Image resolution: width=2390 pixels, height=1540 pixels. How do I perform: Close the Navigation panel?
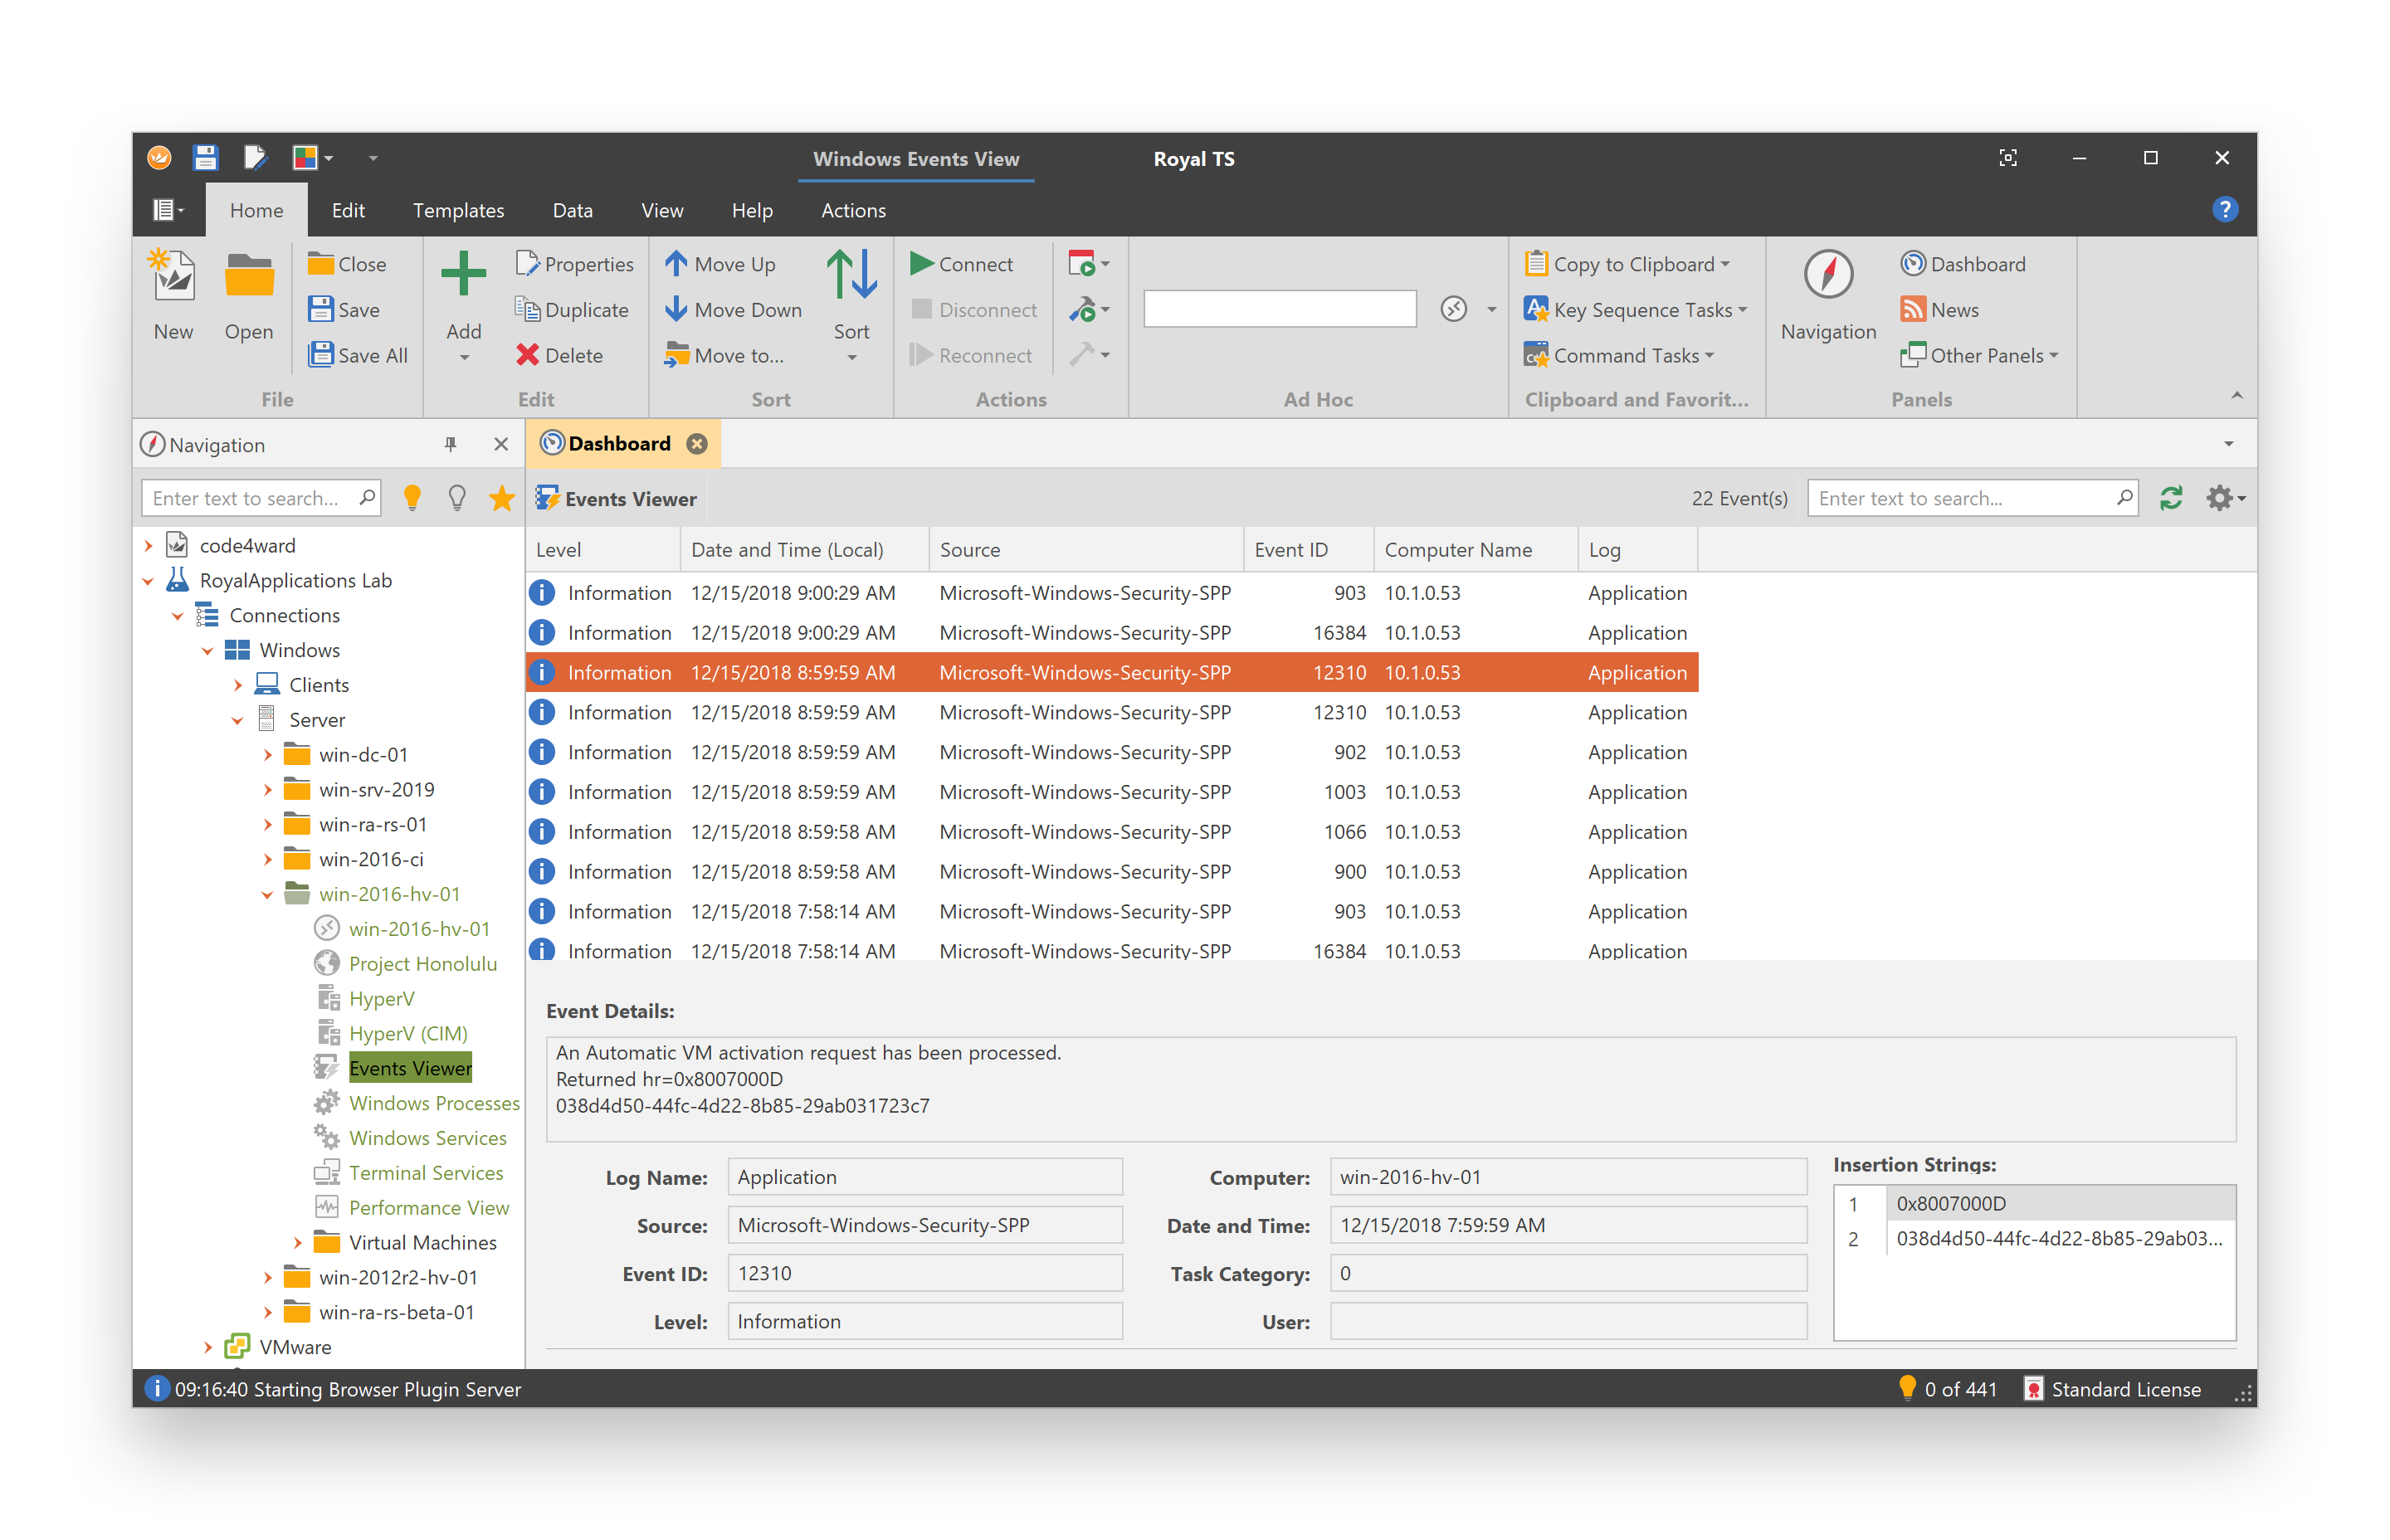501,444
